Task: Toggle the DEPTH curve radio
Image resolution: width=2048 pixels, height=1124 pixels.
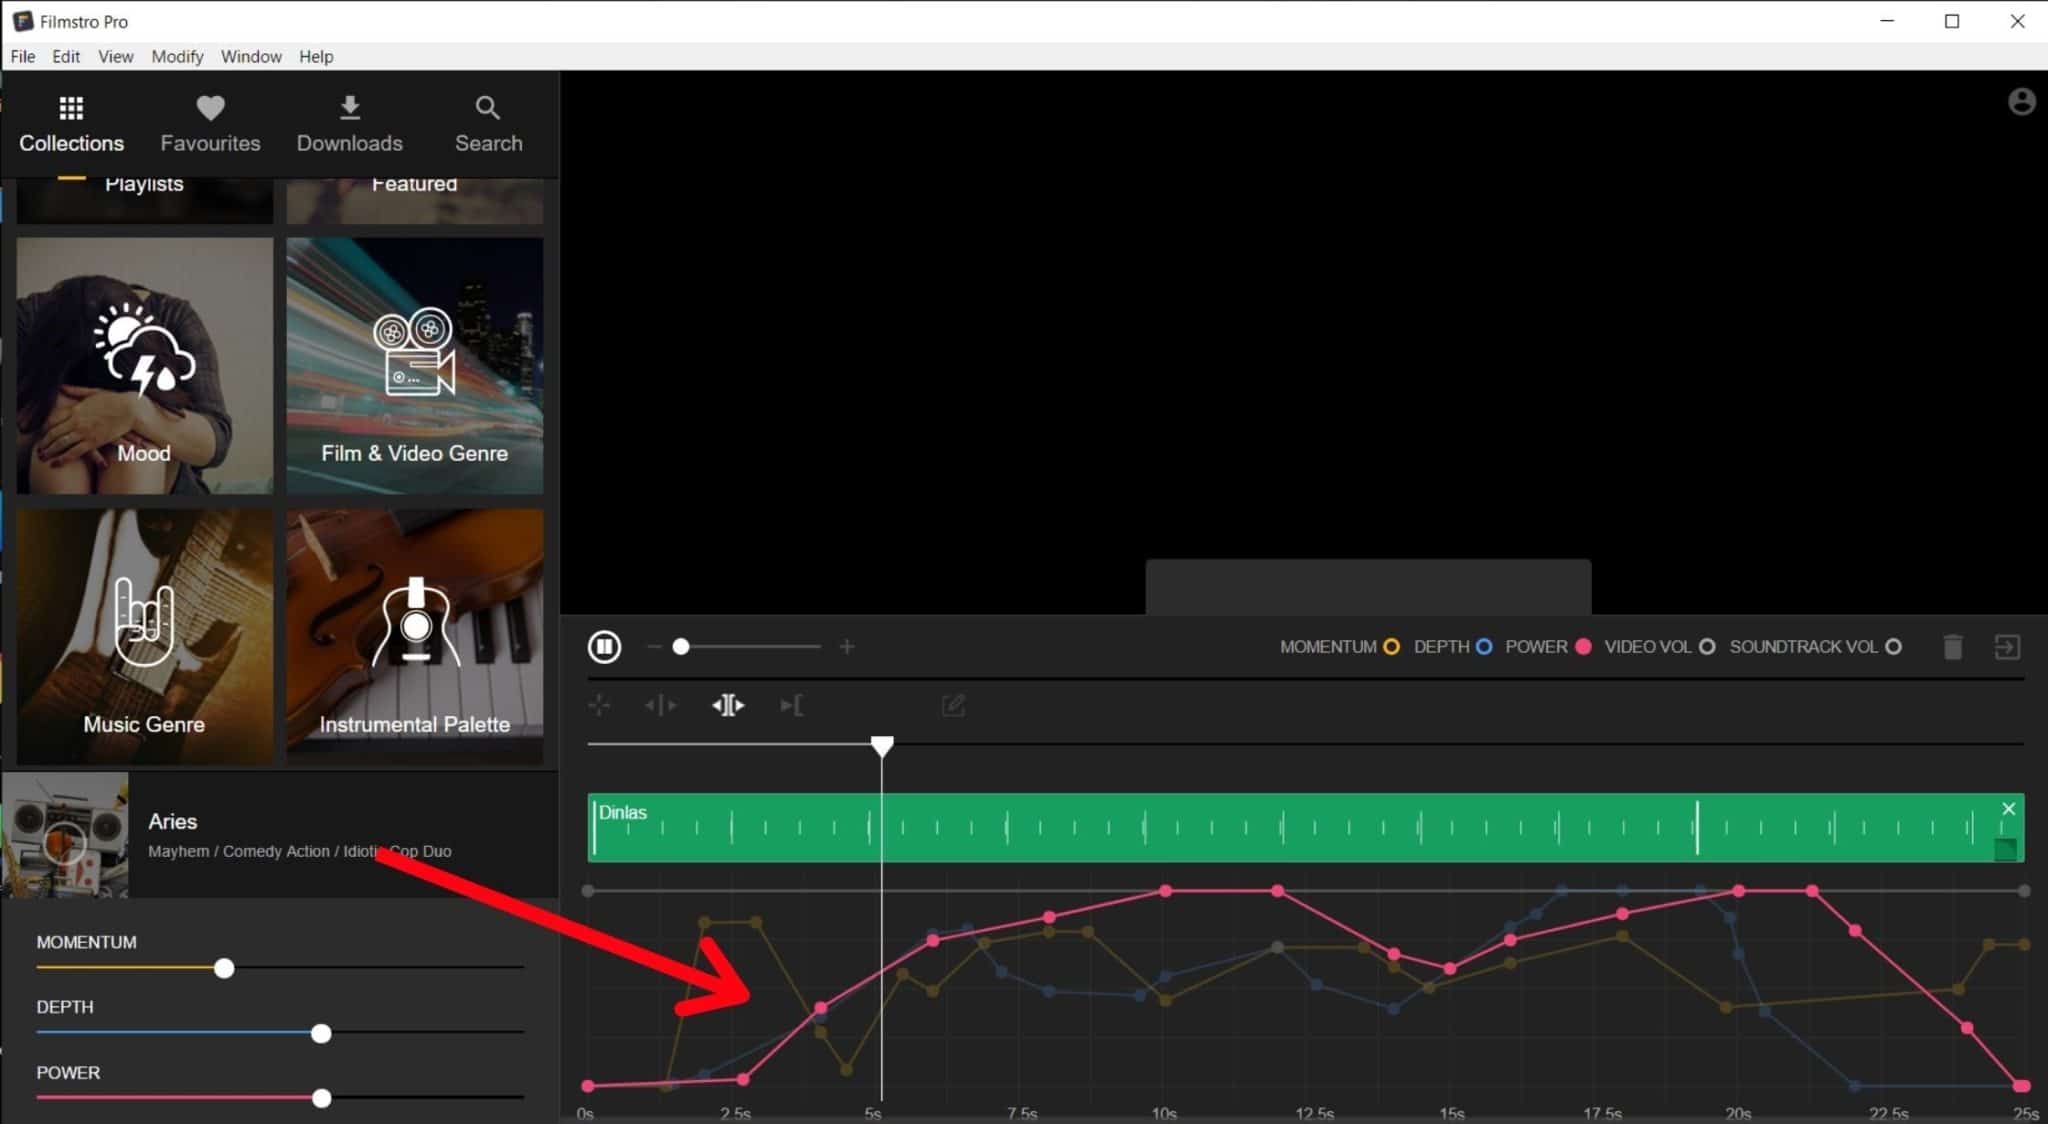Action: click(1484, 647)
